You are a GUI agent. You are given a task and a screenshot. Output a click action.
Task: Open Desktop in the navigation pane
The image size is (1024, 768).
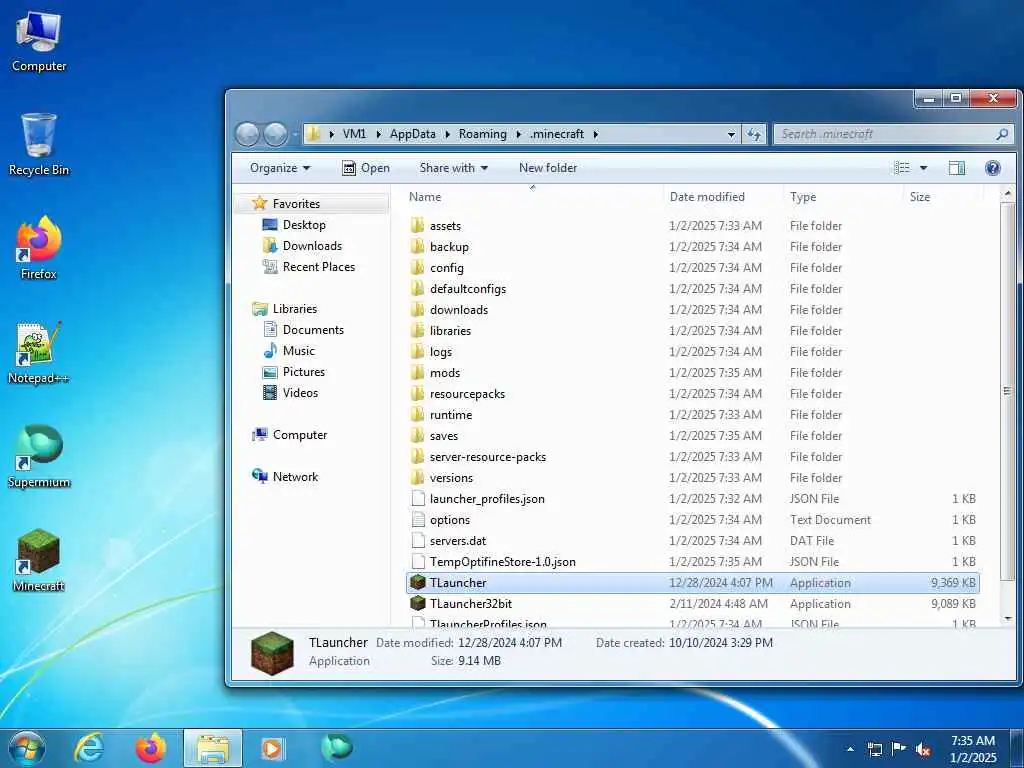304,225
